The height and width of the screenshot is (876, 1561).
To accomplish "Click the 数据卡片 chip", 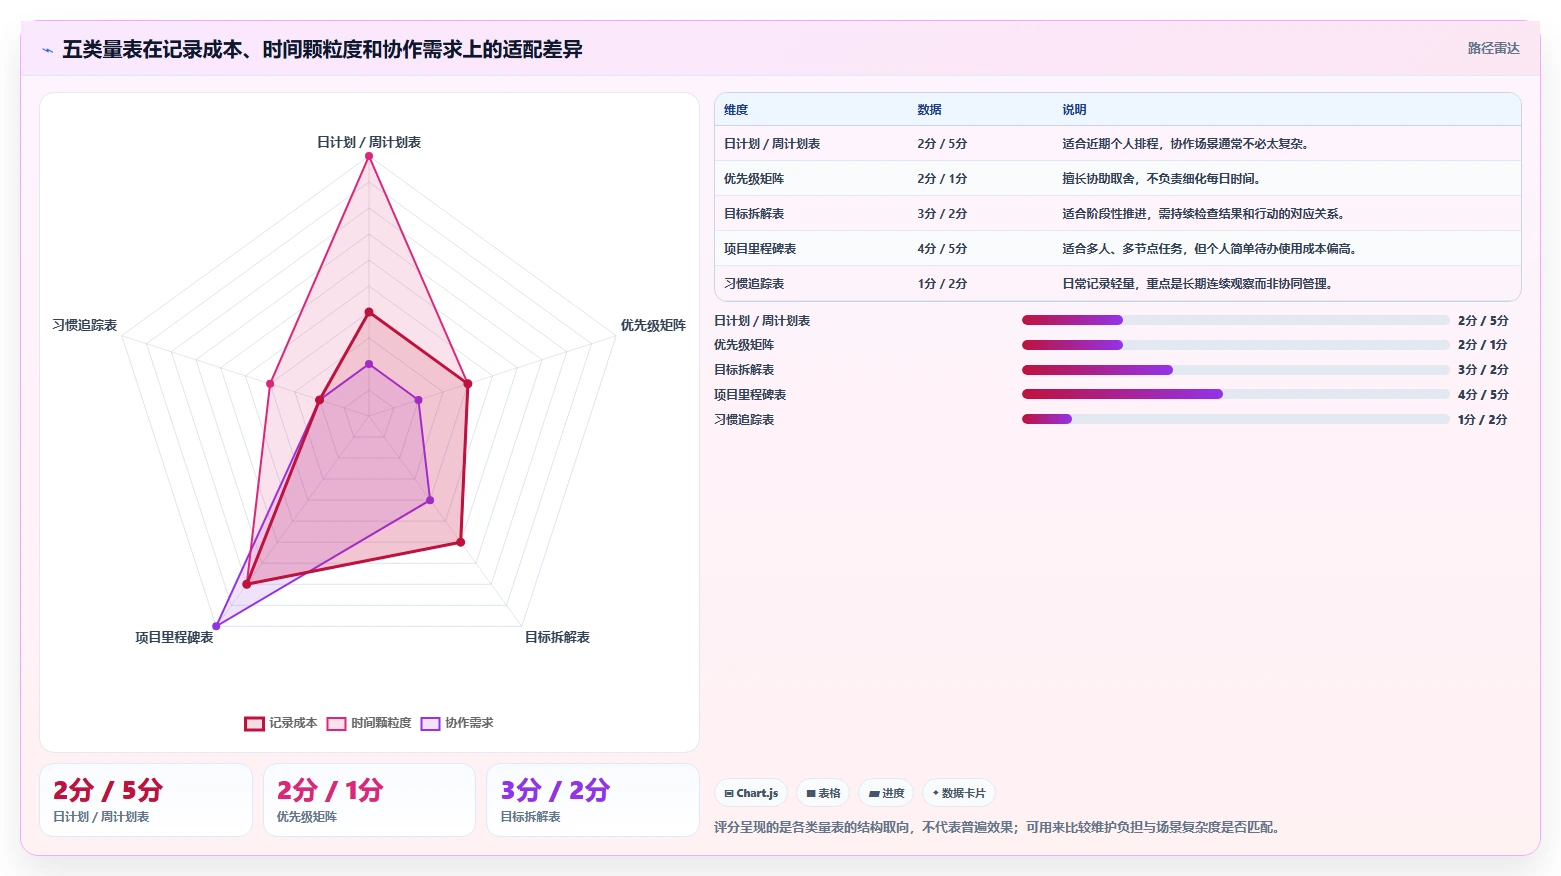I will [x=958, y=793].
